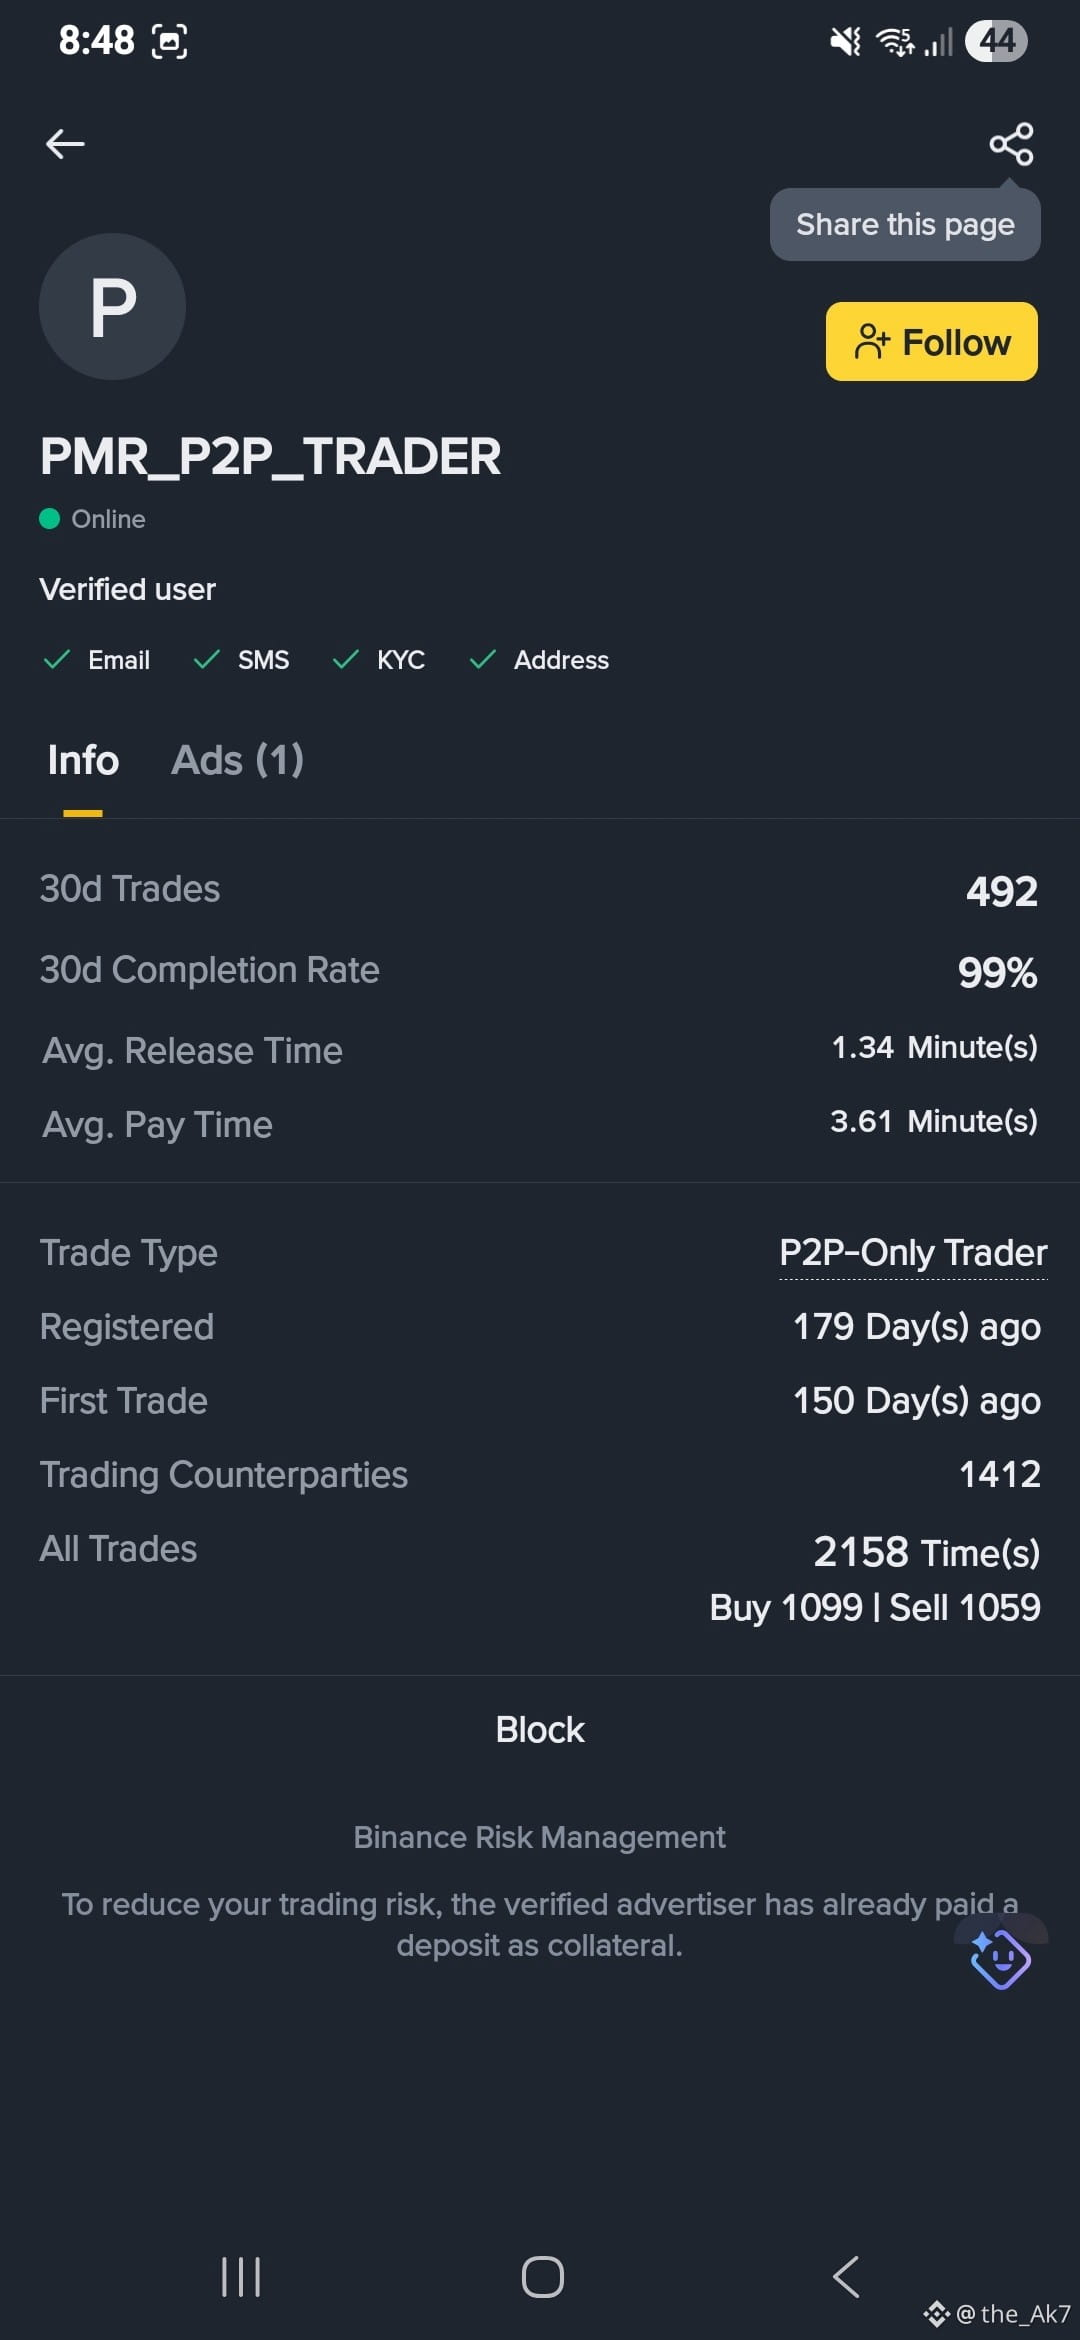Image resolution: width=1080 pixels, height=2340 pixels.
Task: Tap the Android back navigation chevron
Action: pyautogui.click(x=846, y=2277)
